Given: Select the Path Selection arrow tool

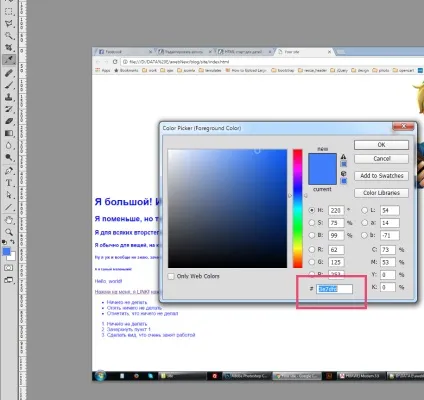Looking at the screenshot, I should [9, 195].
